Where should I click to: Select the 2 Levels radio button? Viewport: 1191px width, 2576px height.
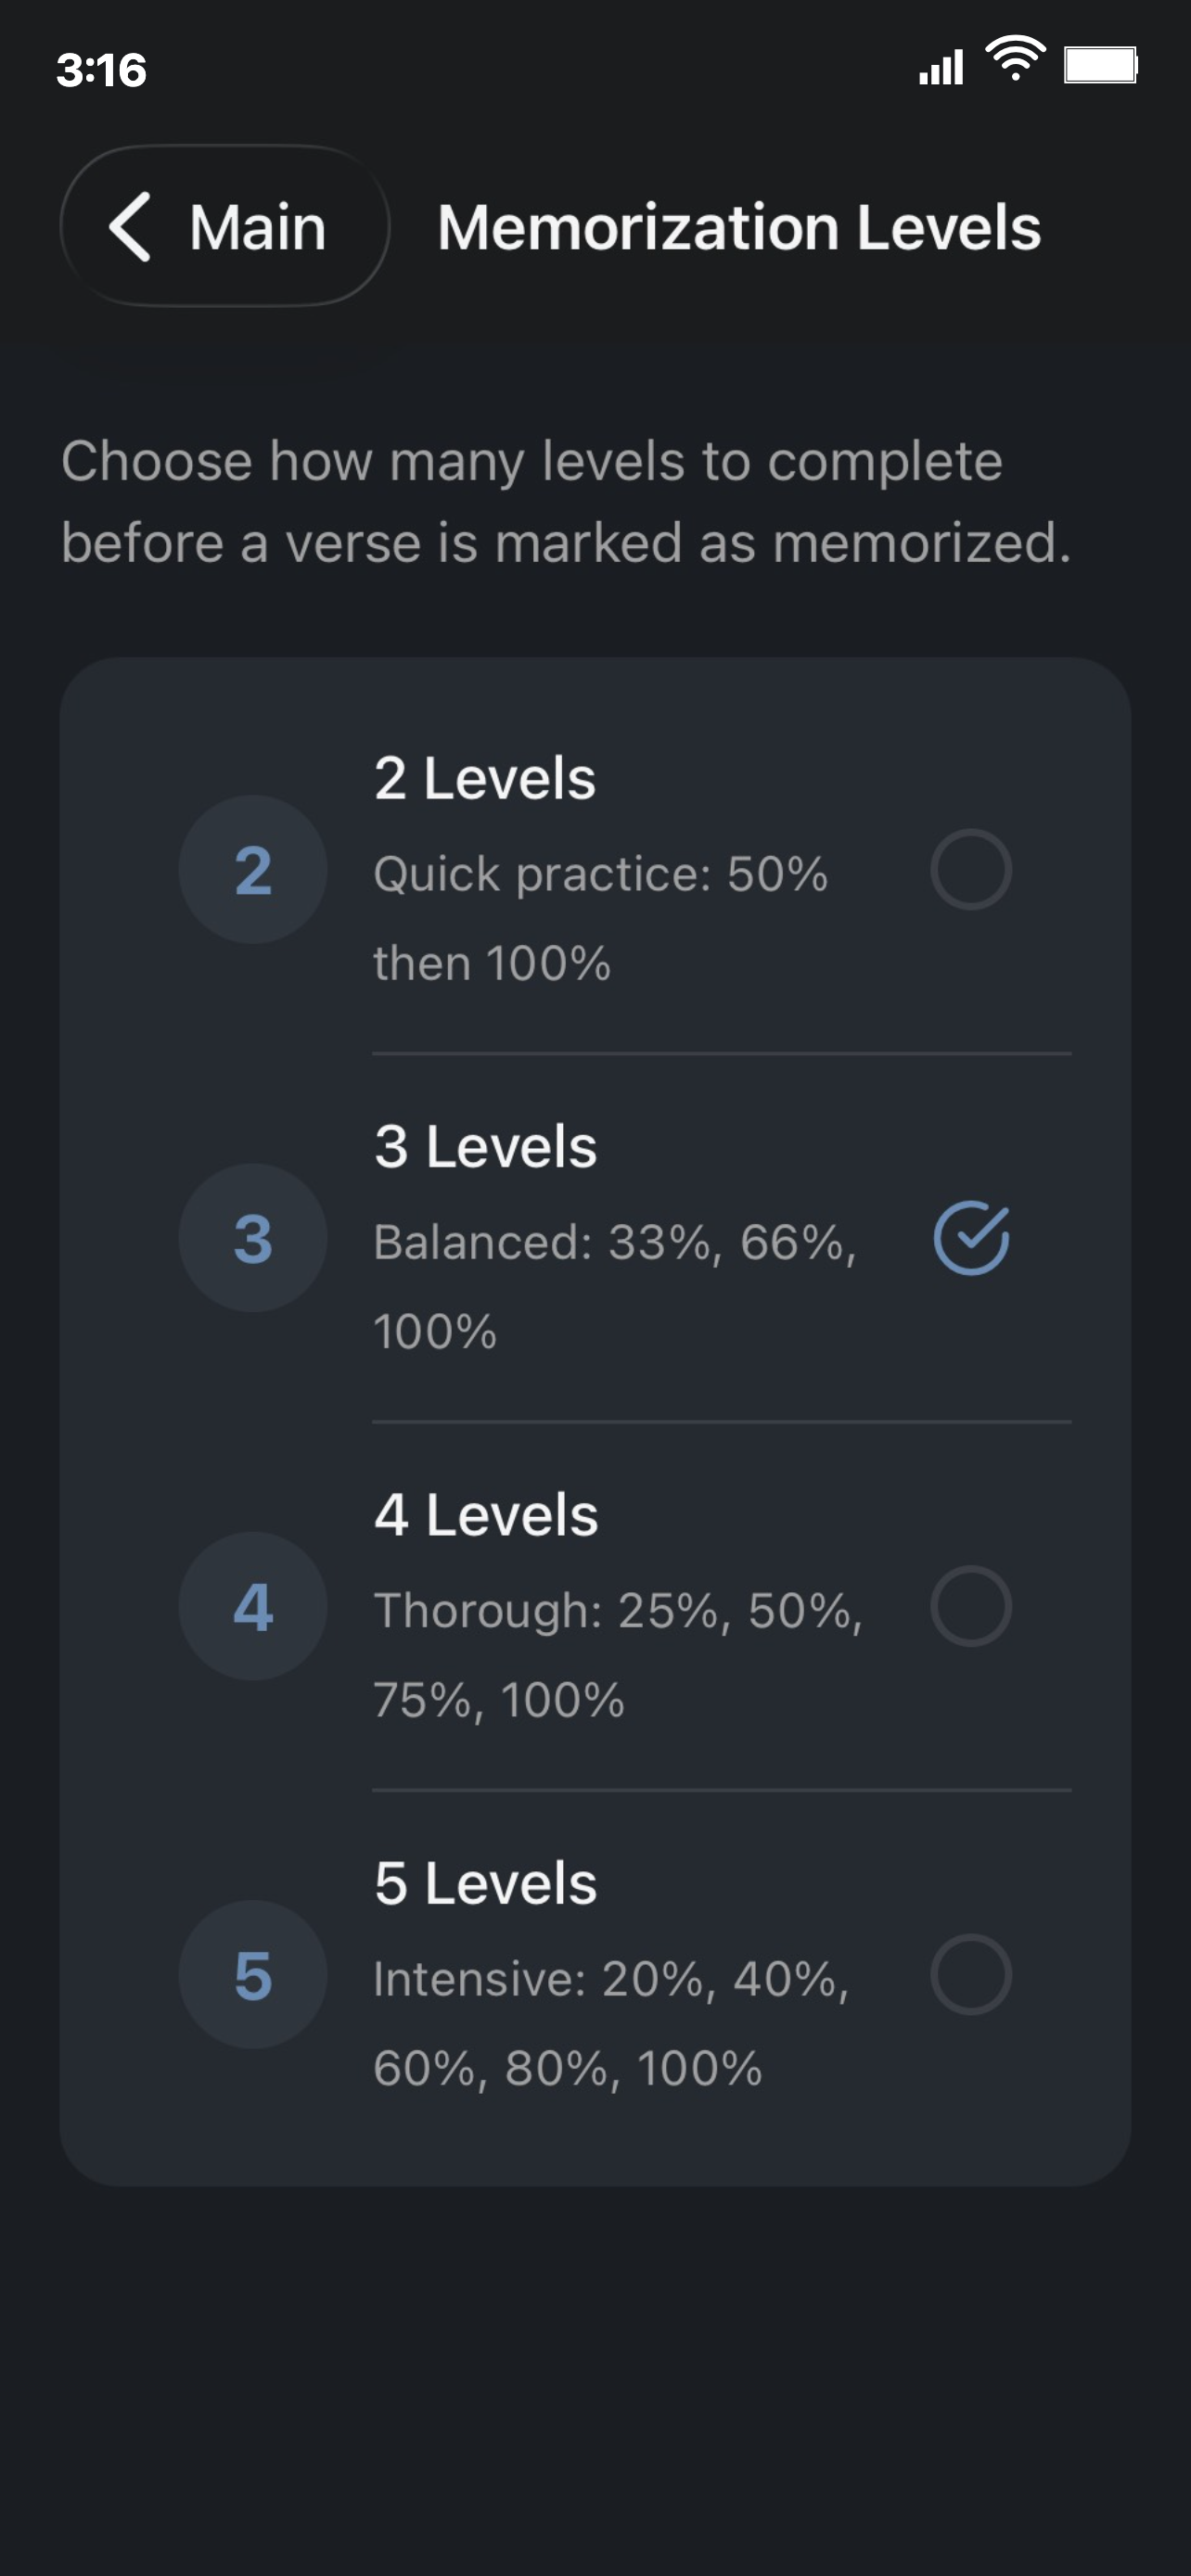(x=973, y=868)
